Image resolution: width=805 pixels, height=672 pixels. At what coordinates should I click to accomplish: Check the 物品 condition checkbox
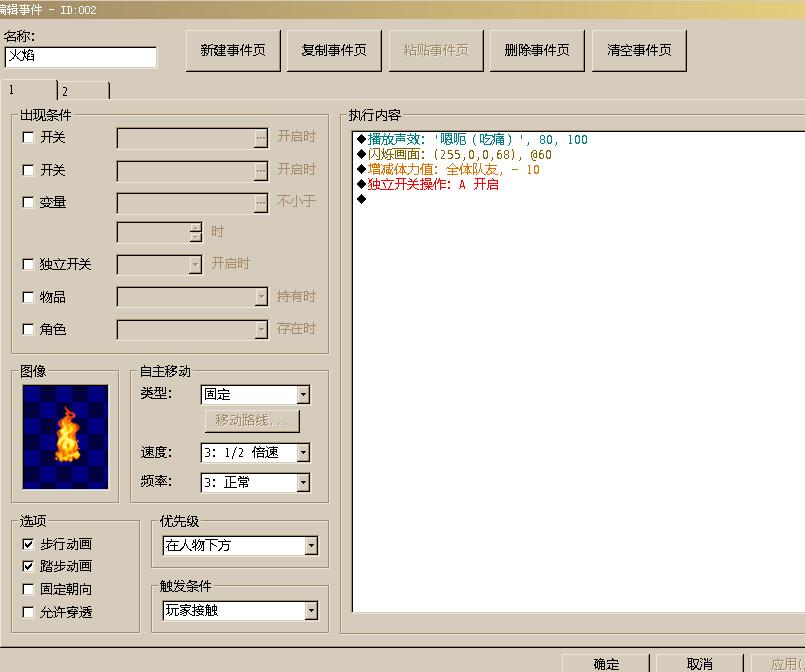pos(28,297)
